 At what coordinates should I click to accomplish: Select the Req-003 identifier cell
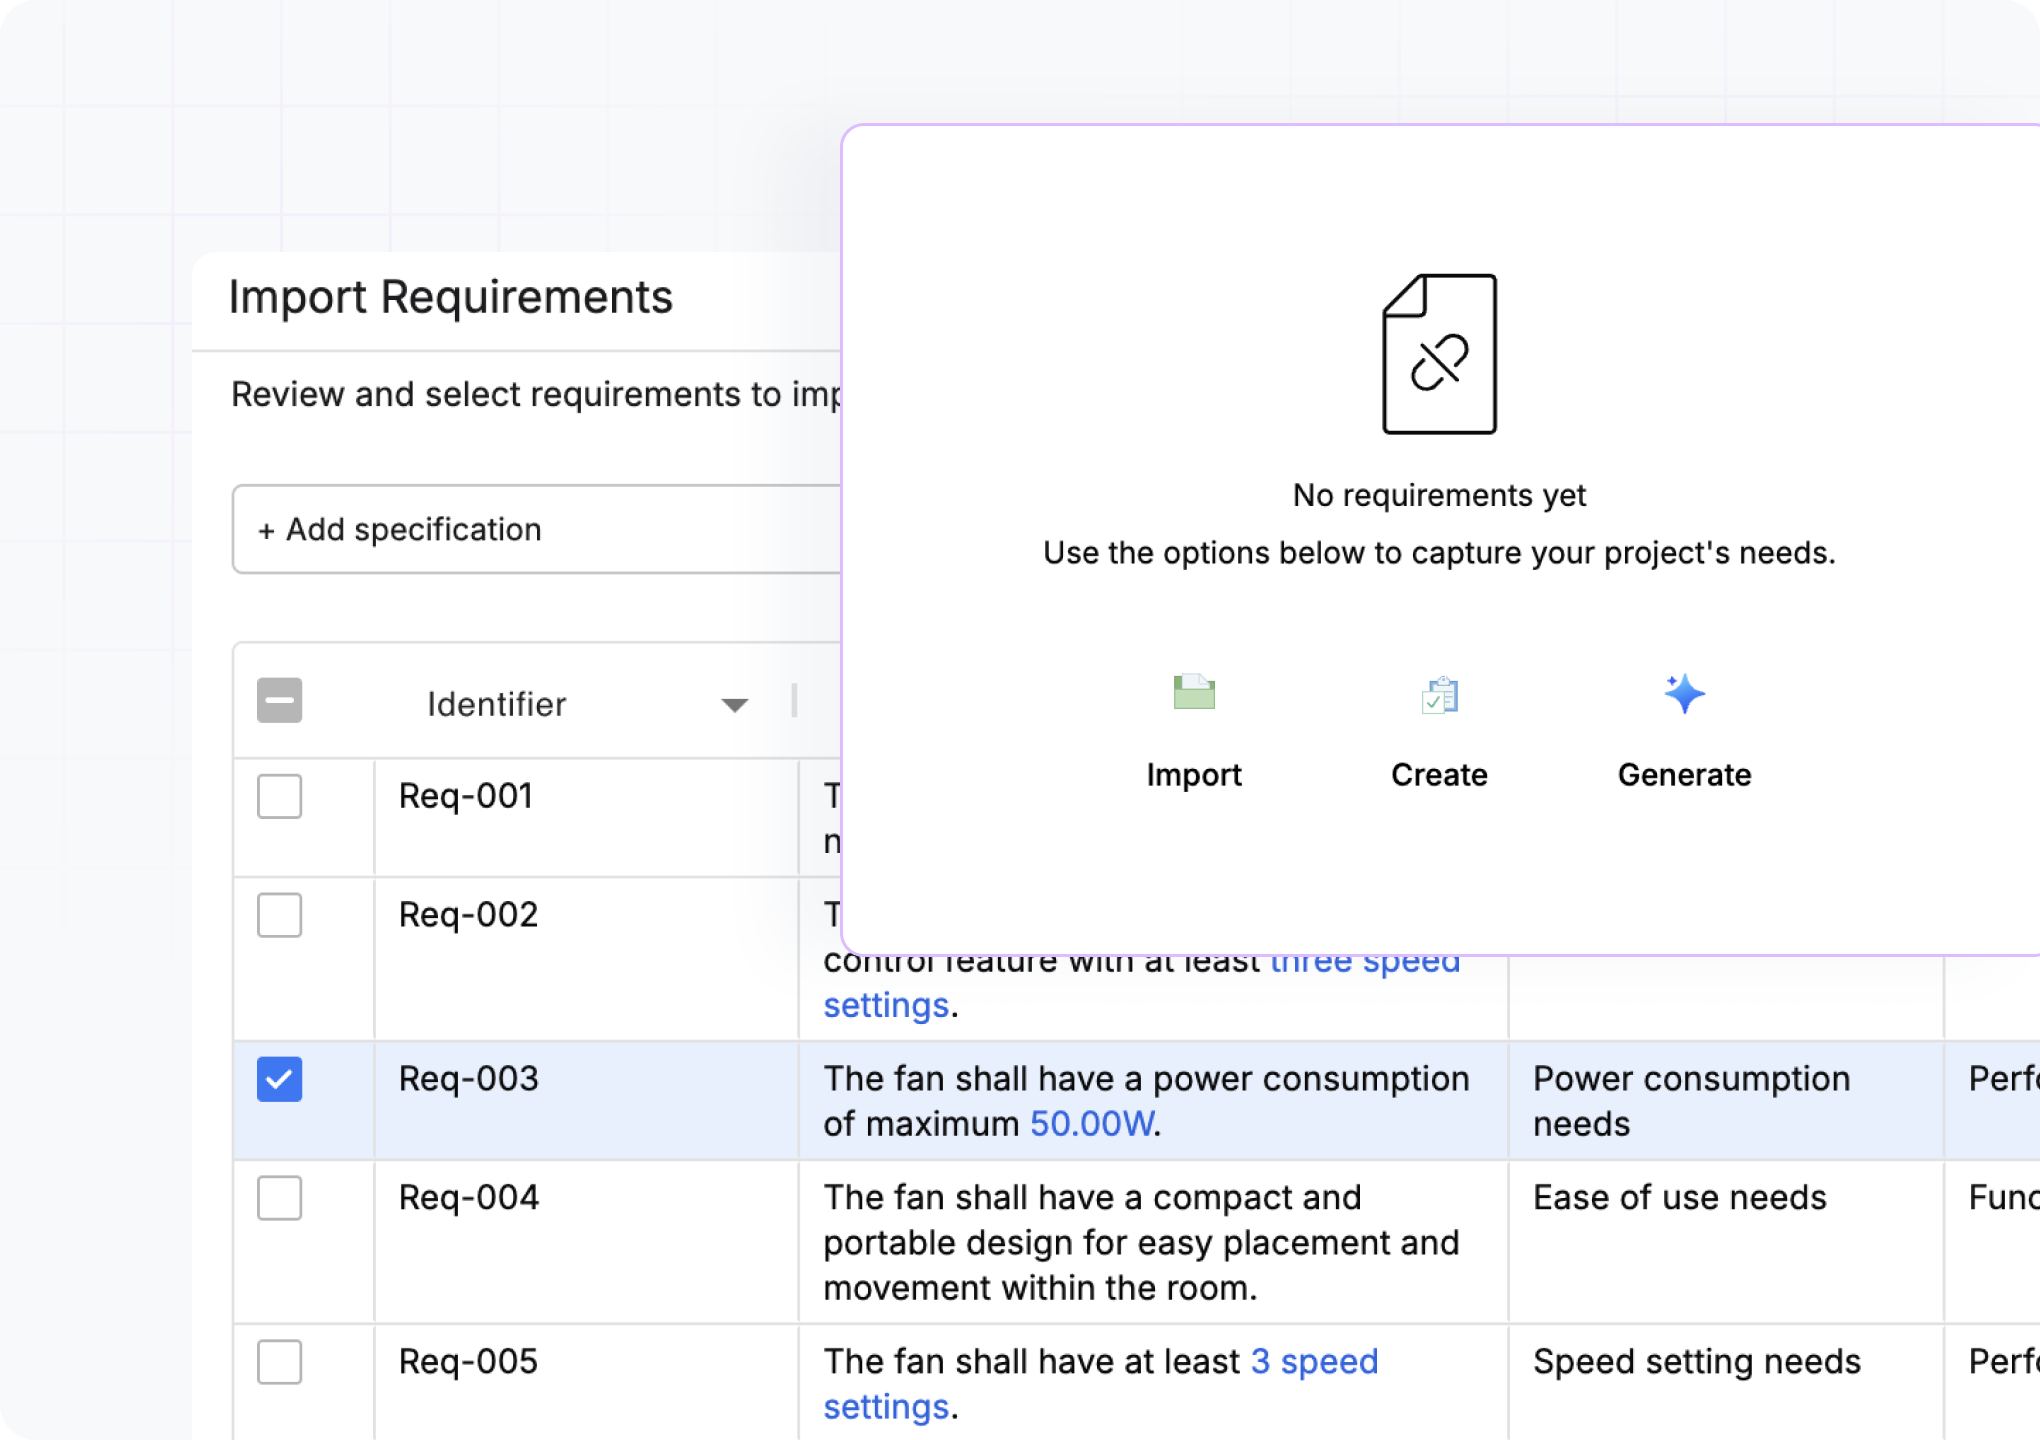586,1101
